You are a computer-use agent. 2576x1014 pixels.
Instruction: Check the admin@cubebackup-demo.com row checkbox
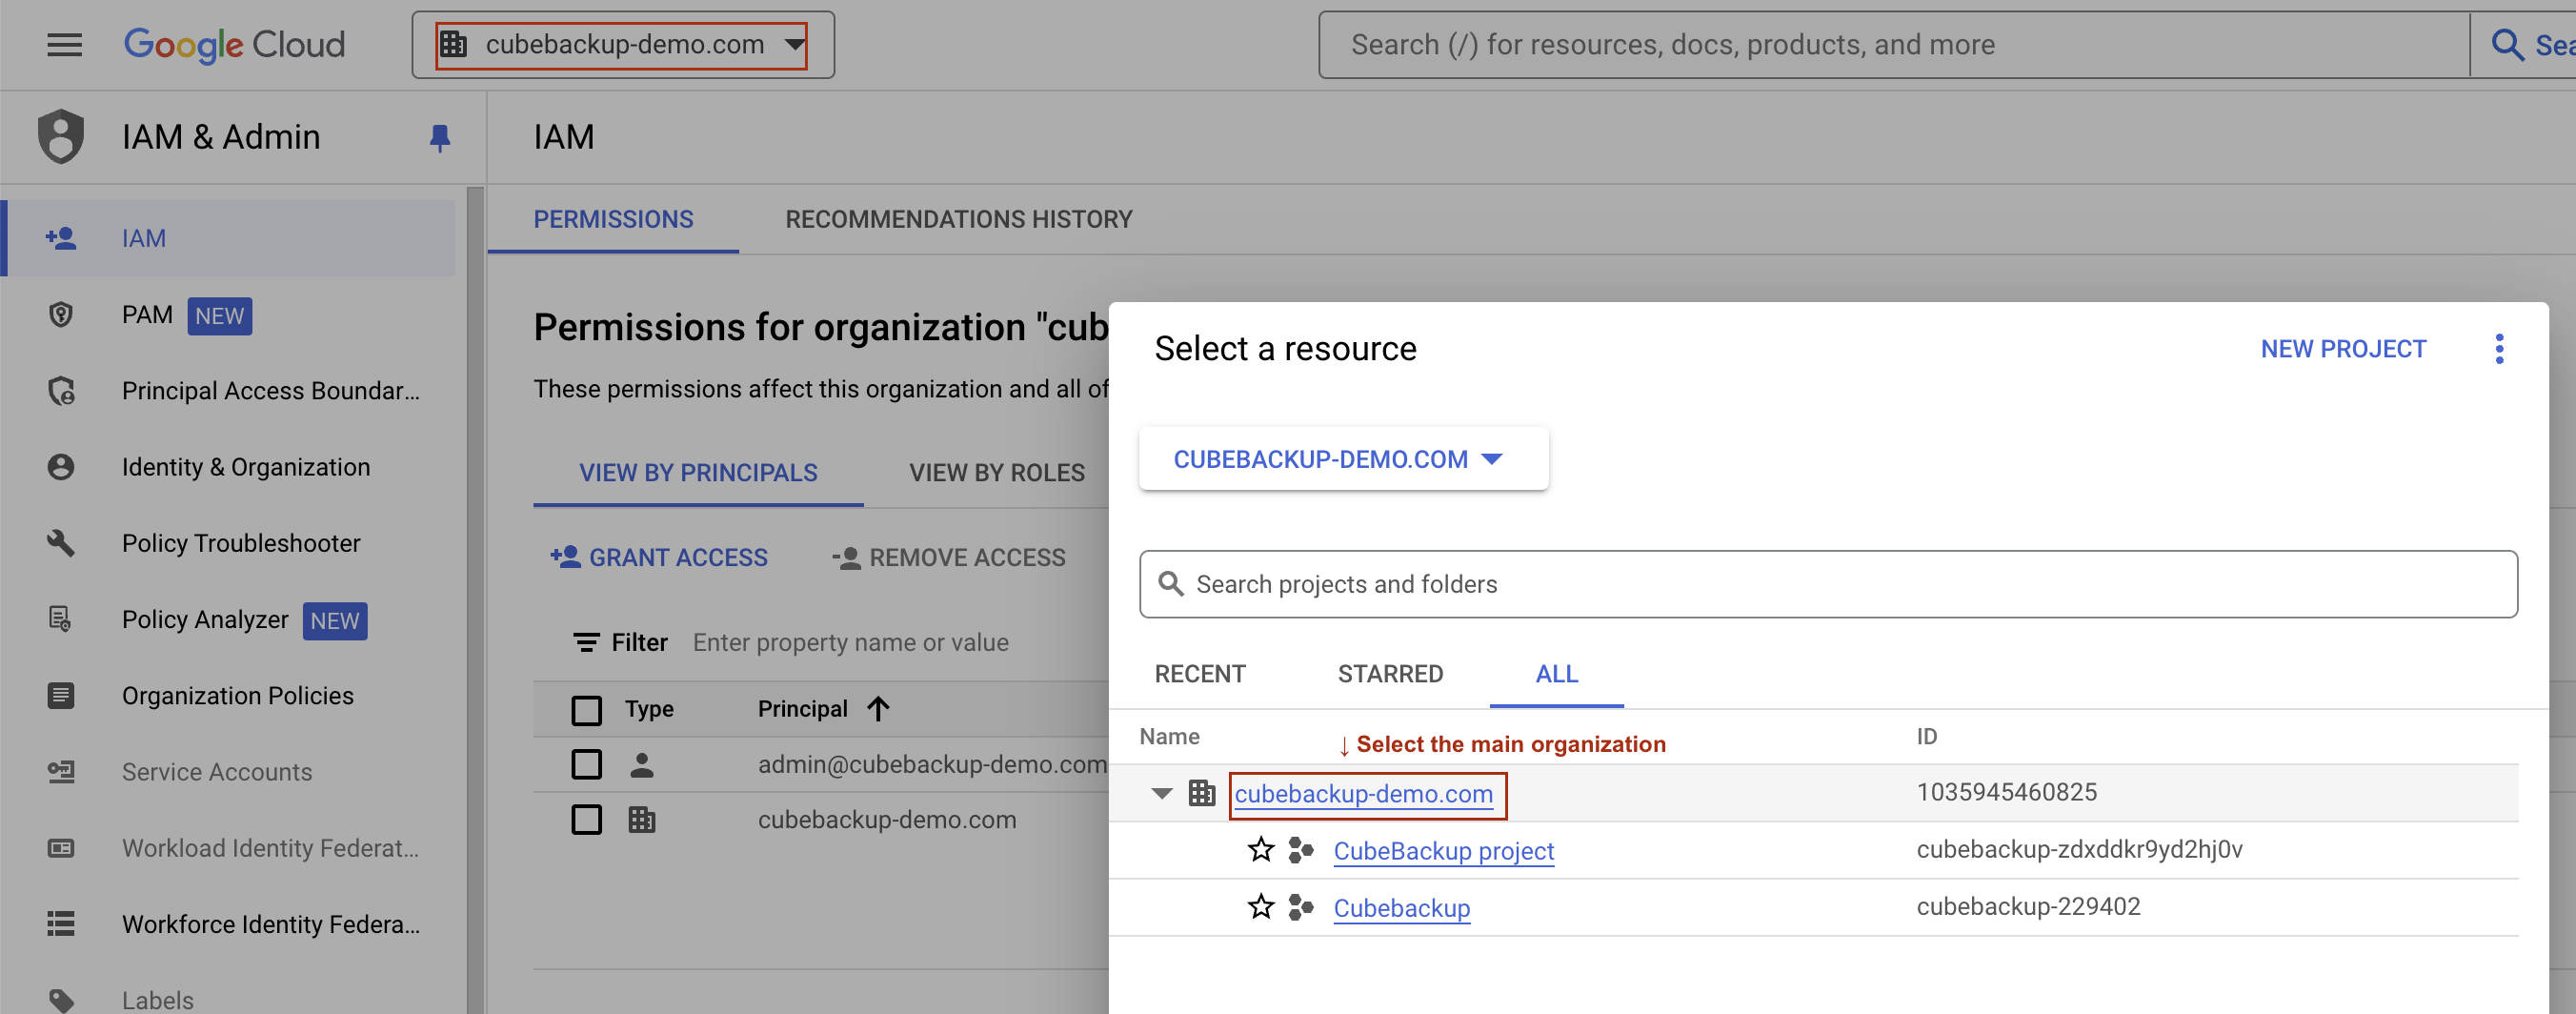pyautogui.click(x=587, y=765)
